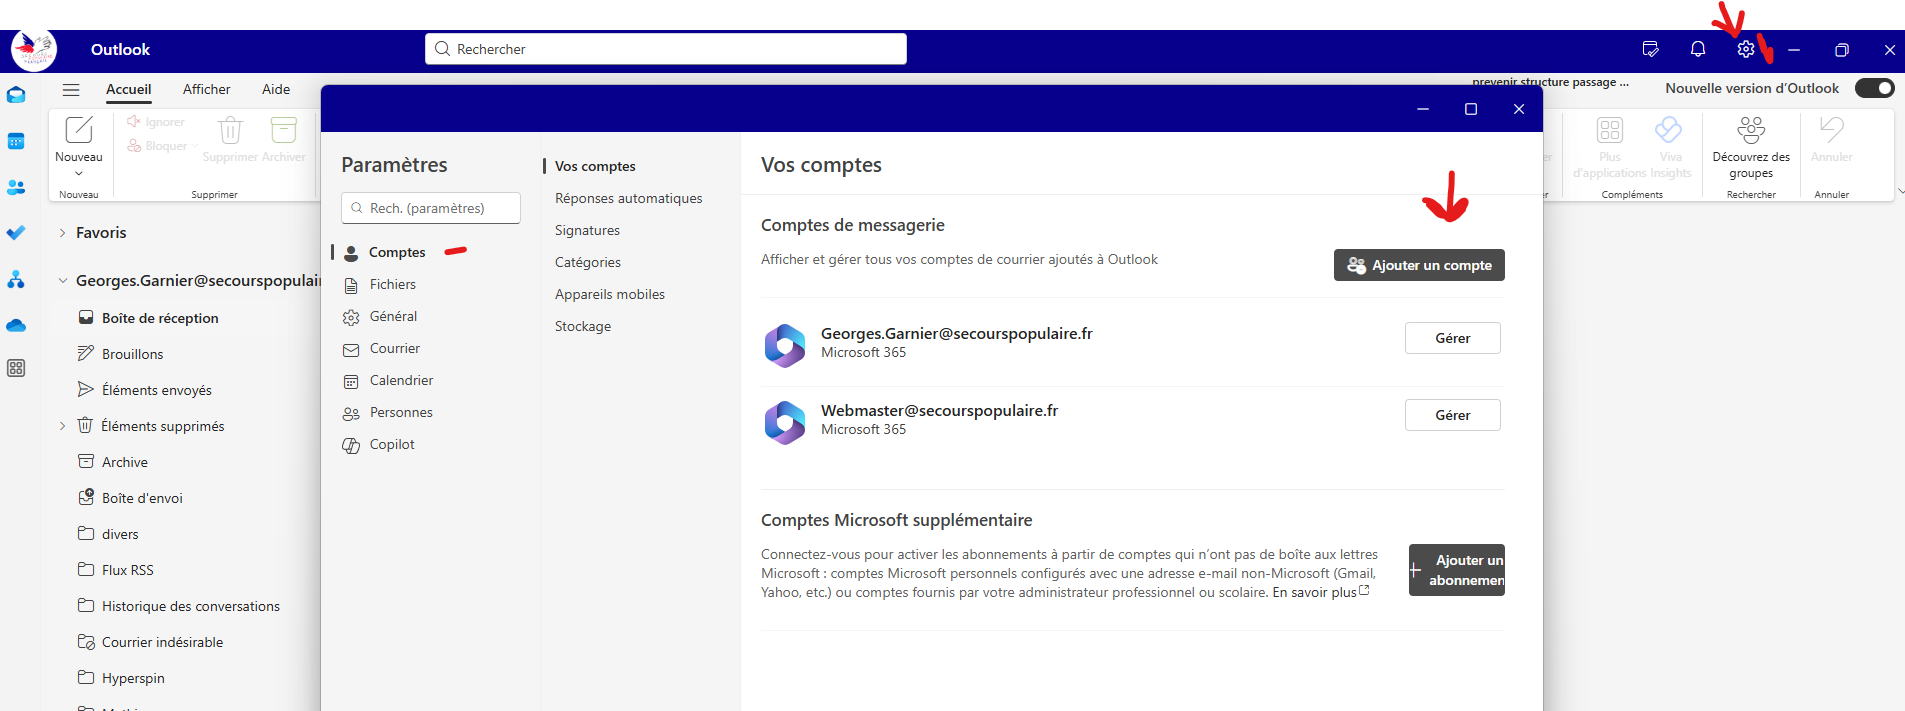
Task: Open Appareils mobiles settings
Action: tap(610, 294)
